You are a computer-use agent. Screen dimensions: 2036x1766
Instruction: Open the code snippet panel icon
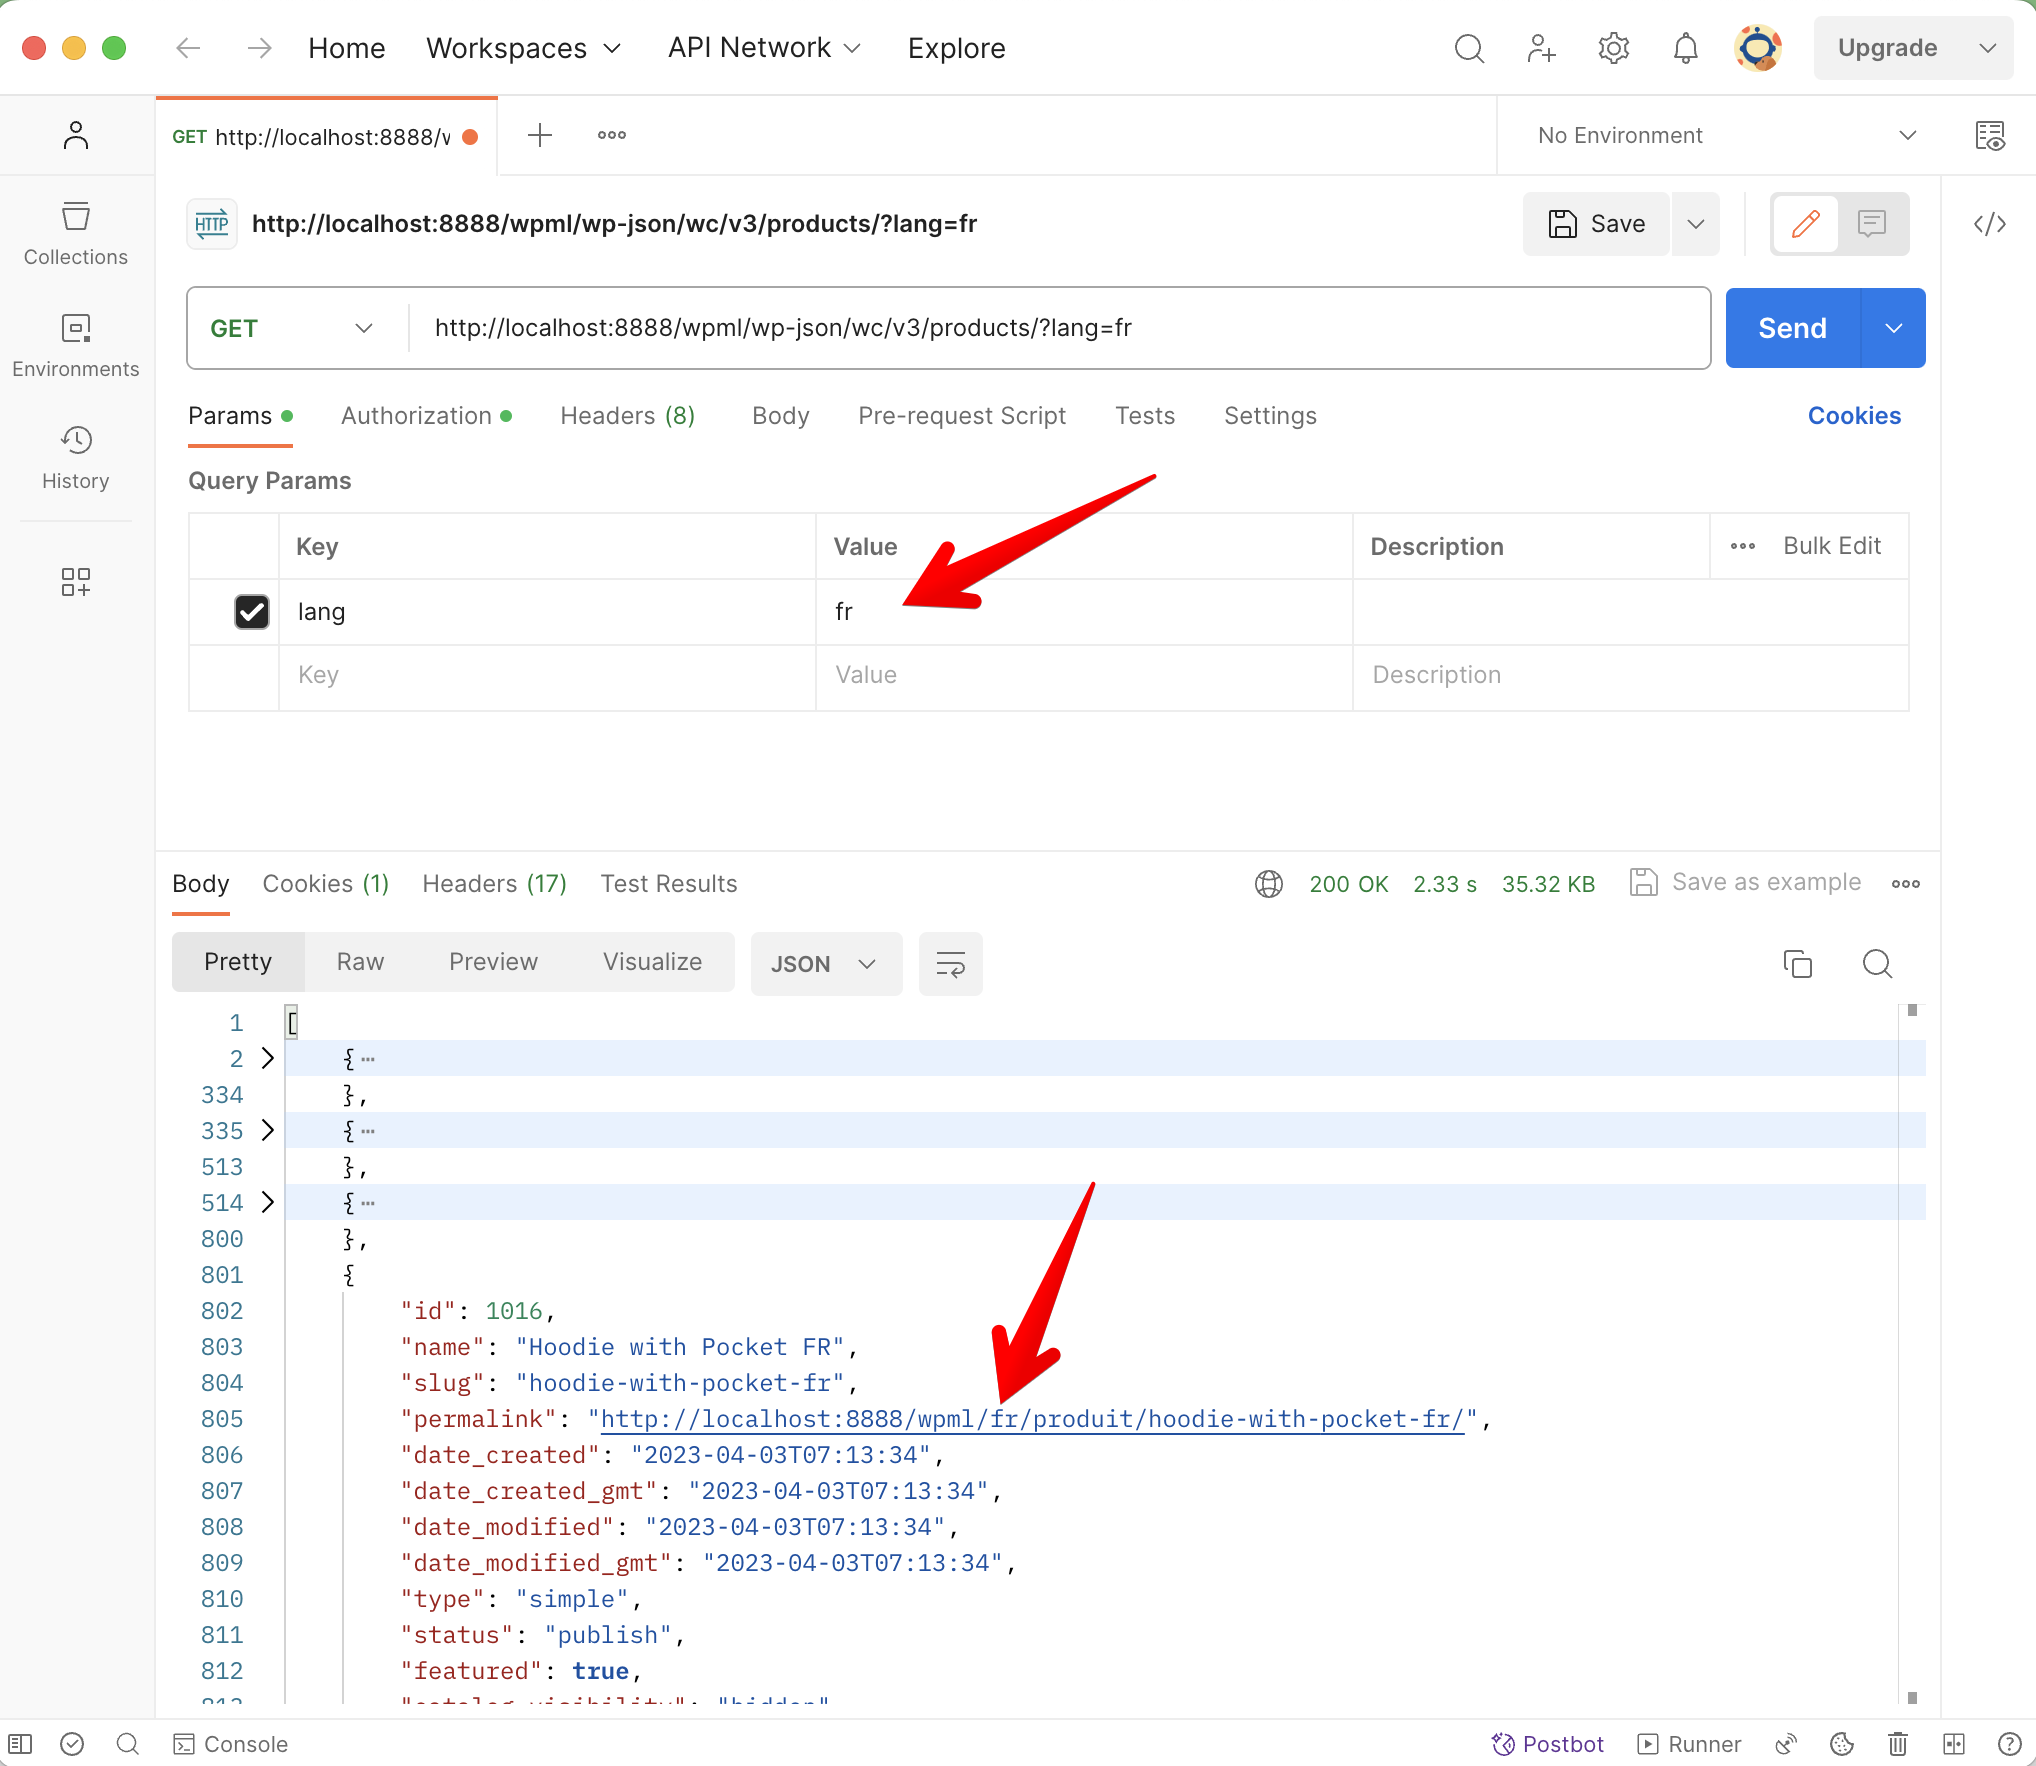1989,223
